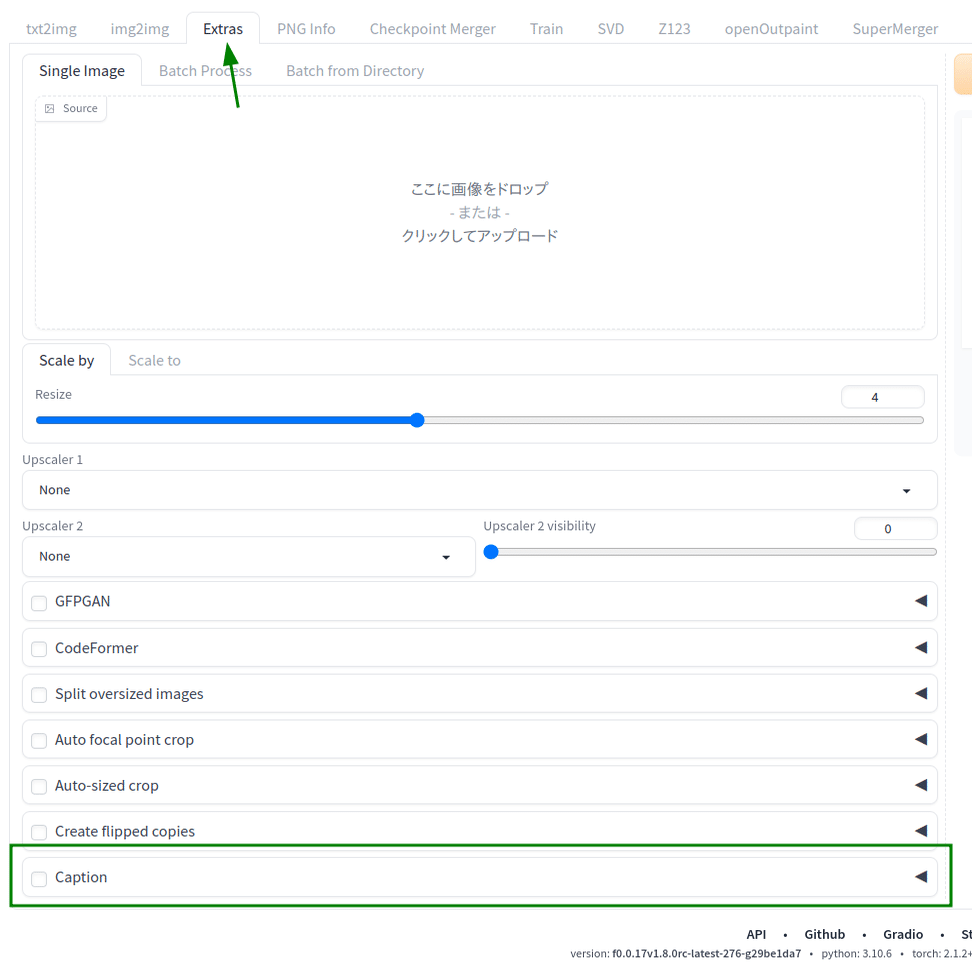This screenshot has height=972, width=972.
Task: Expand the Caption section arrow
Action: (921, 877)
